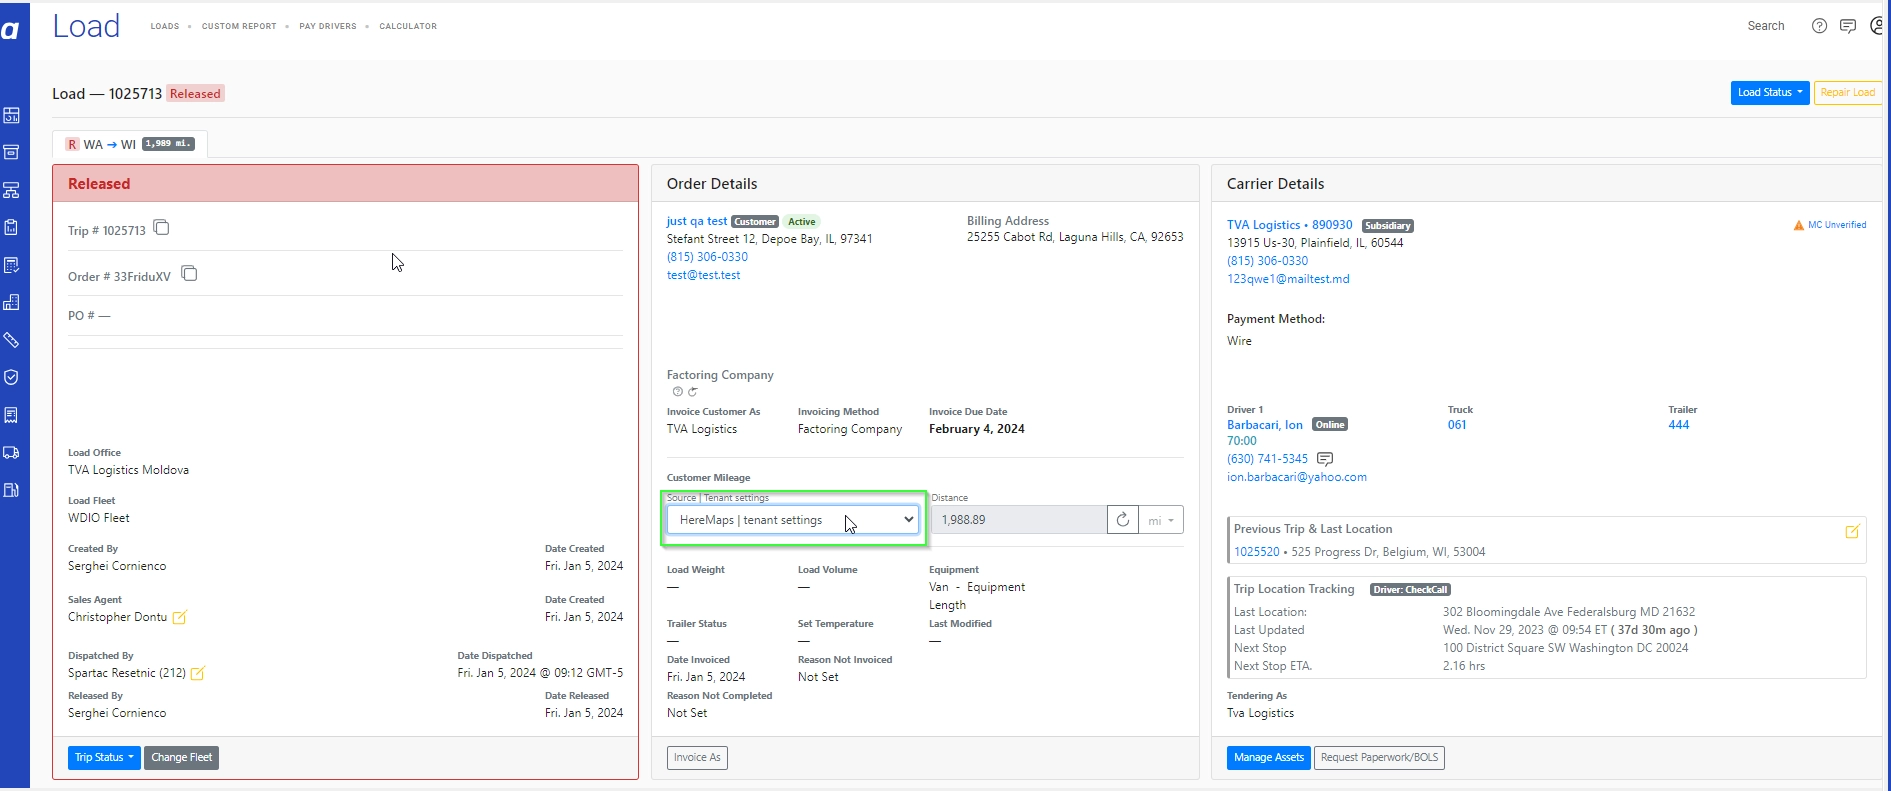
Task: Edit the Sales Agent Christopher Dontu
Action: click(x=180, y=617)
